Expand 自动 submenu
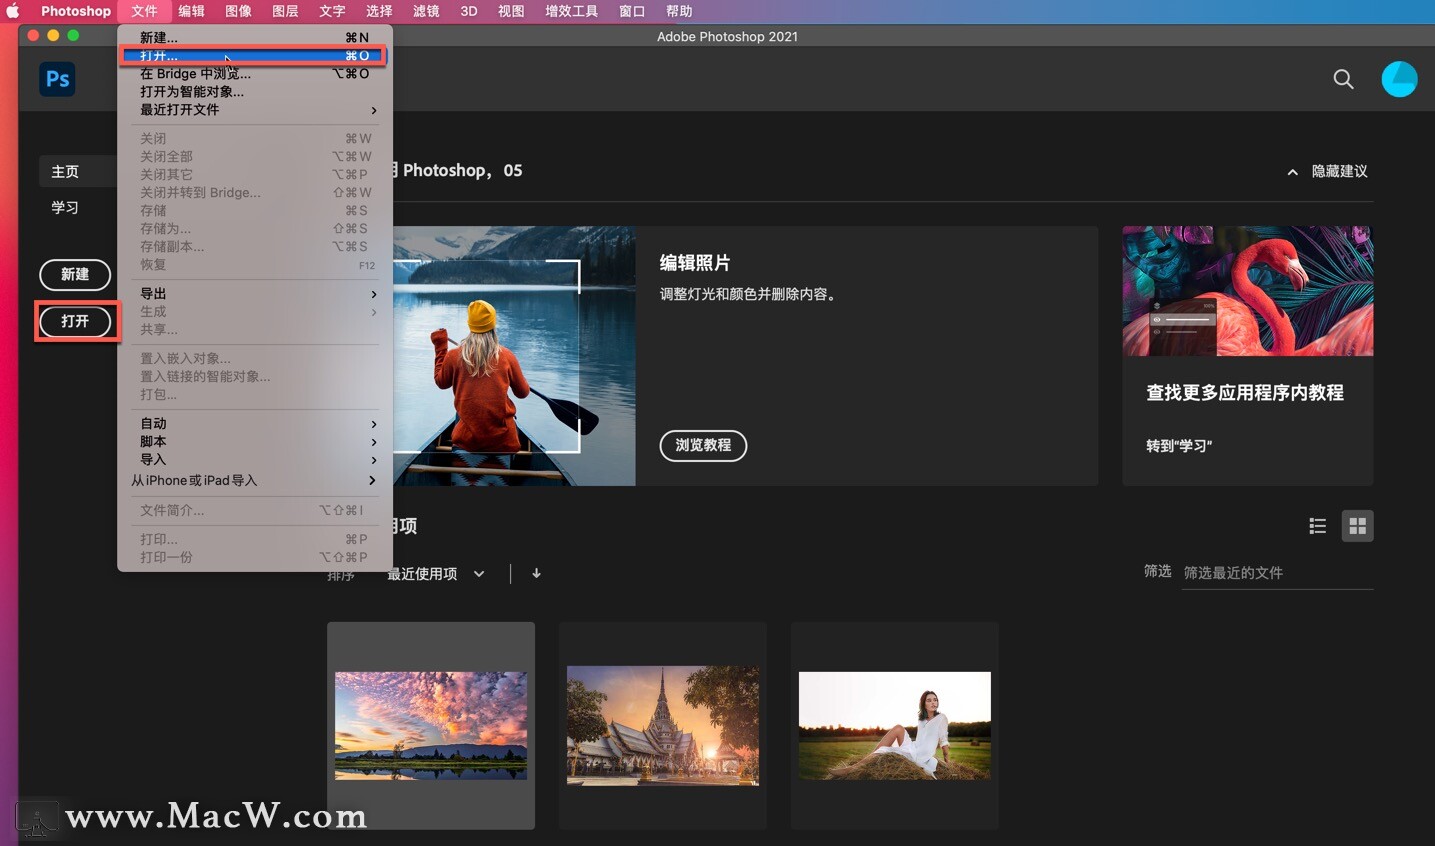 254,424
